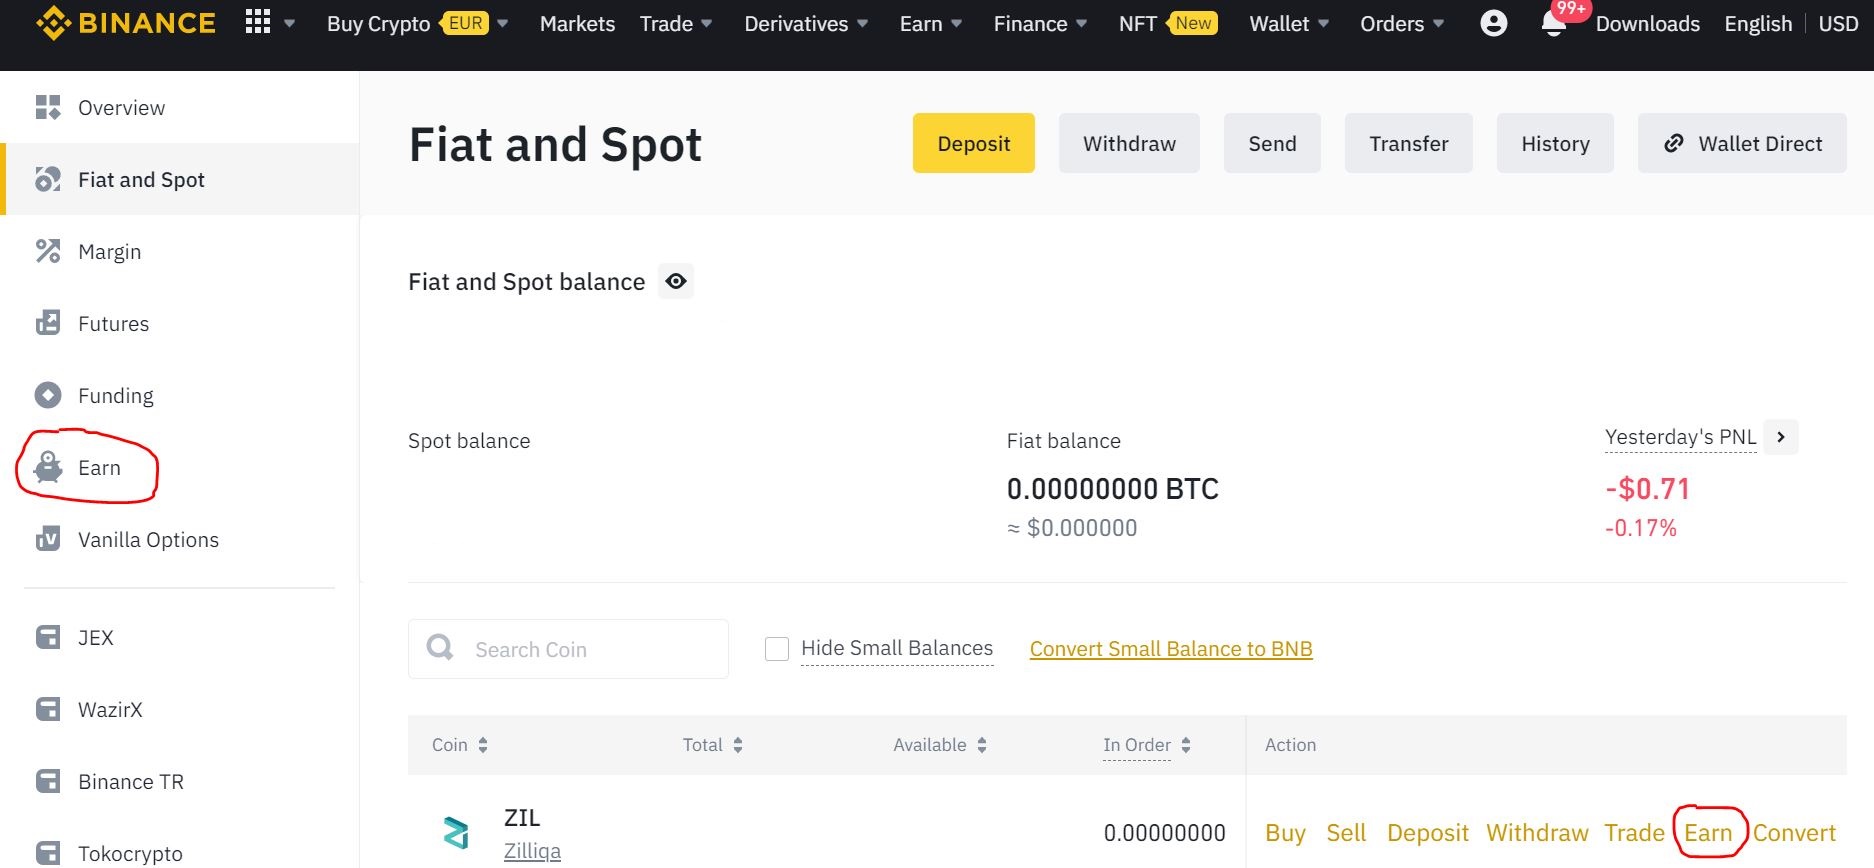Click Trade action for ZIL
The height and width of the screenshot is (868, 1874).
click(x=1634, y=833)
